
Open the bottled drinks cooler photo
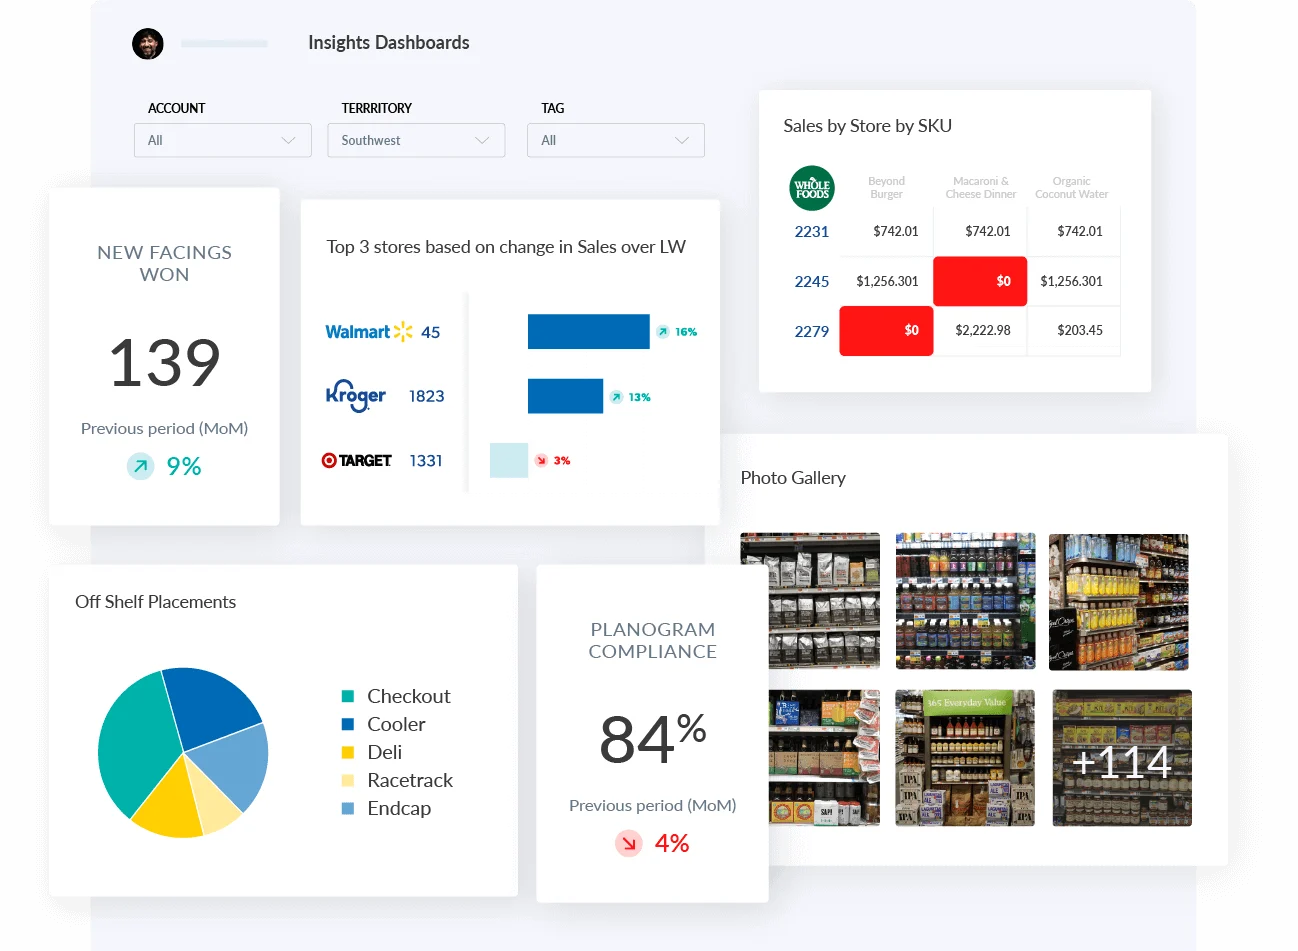tap(965, 601)
